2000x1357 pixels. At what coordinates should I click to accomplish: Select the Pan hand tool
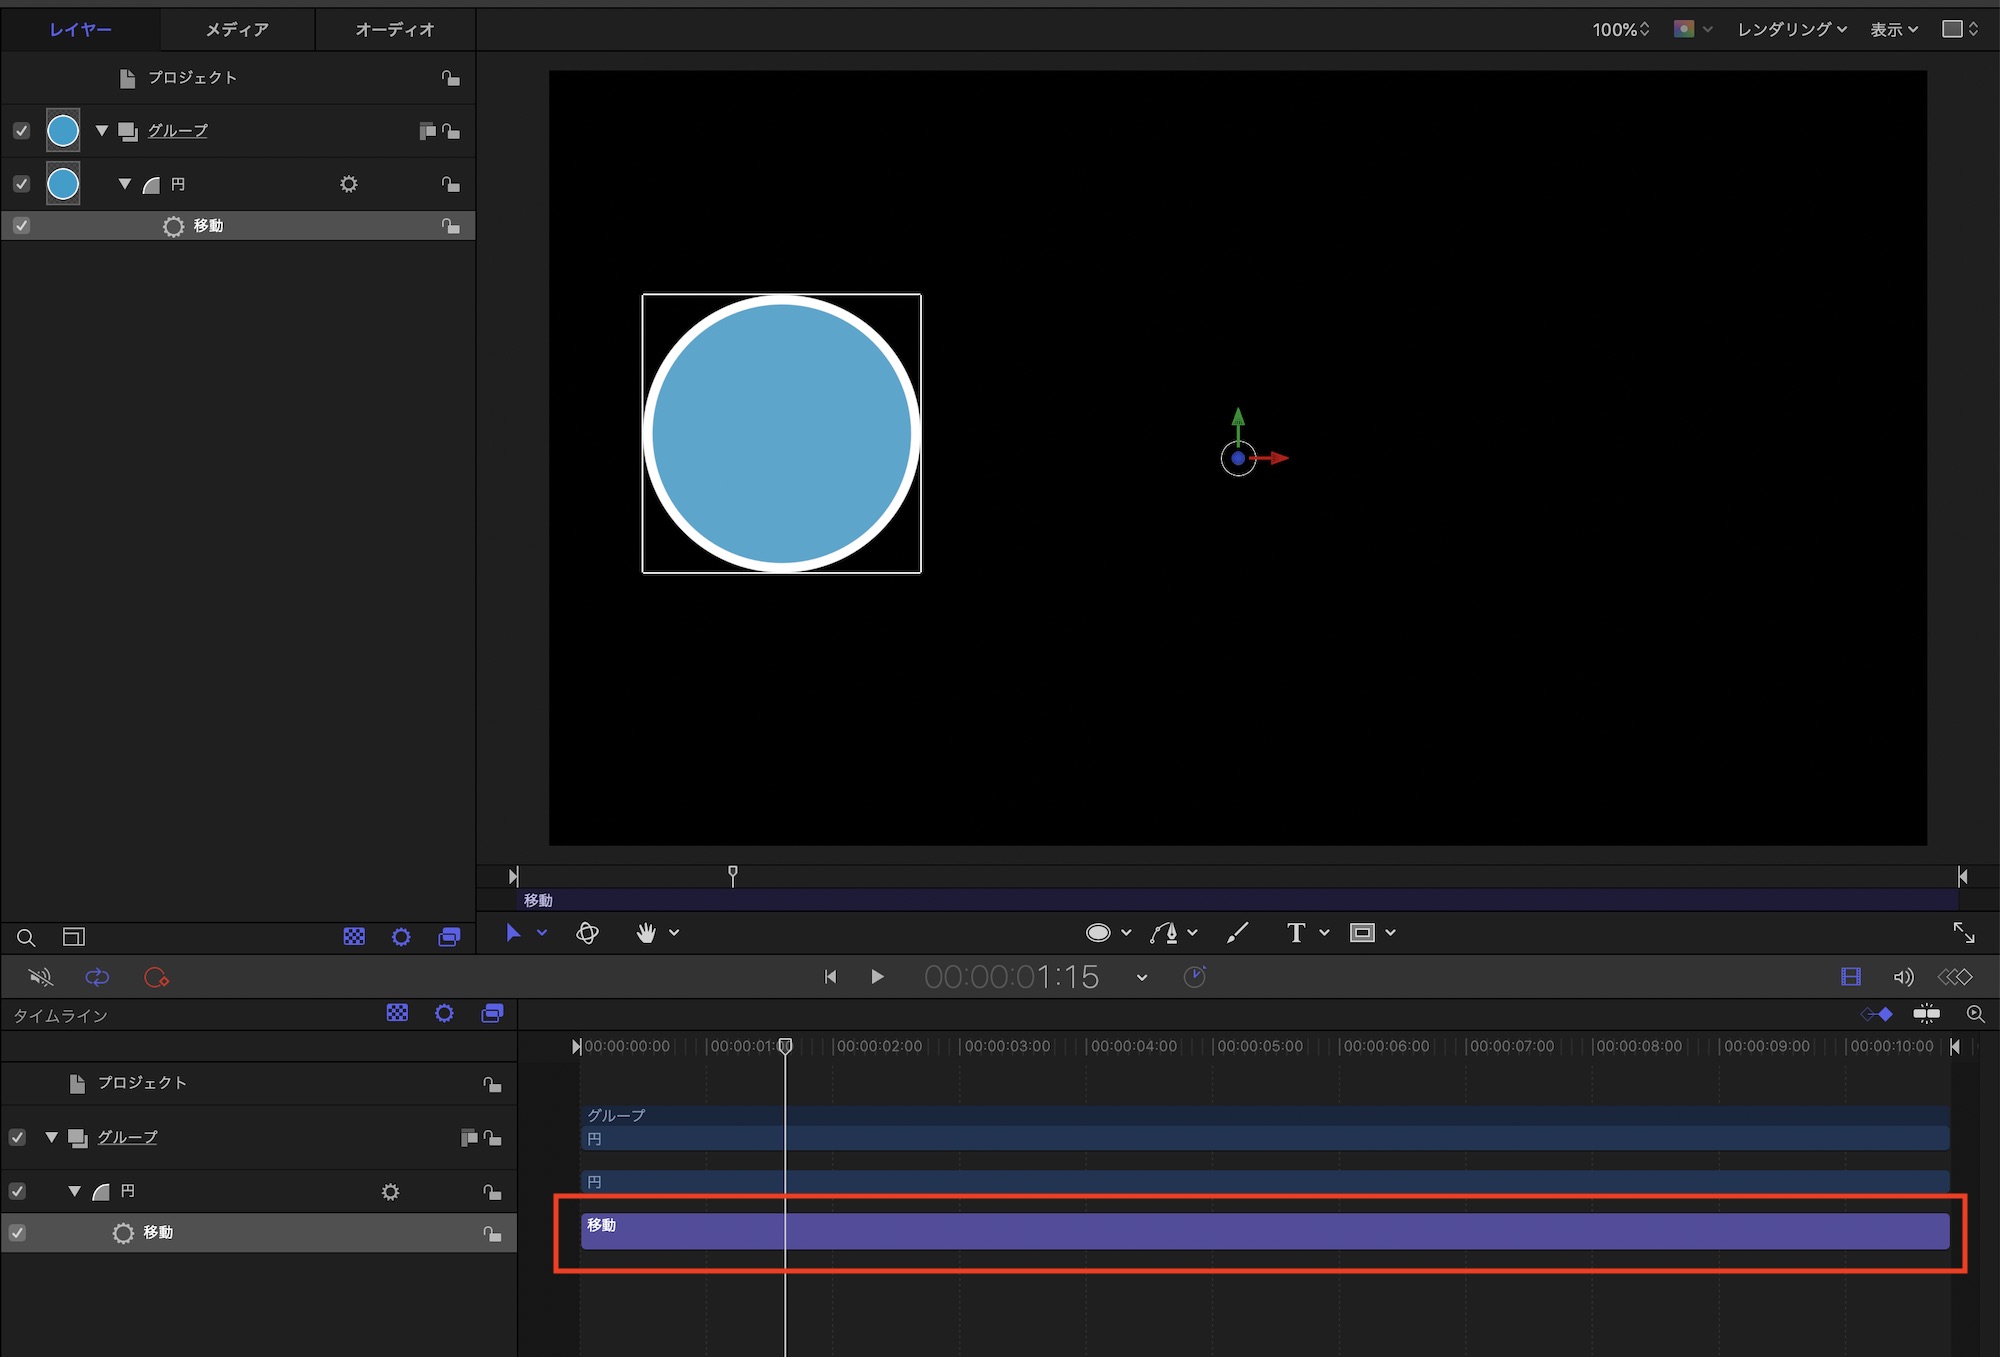[x=646, y=933]
